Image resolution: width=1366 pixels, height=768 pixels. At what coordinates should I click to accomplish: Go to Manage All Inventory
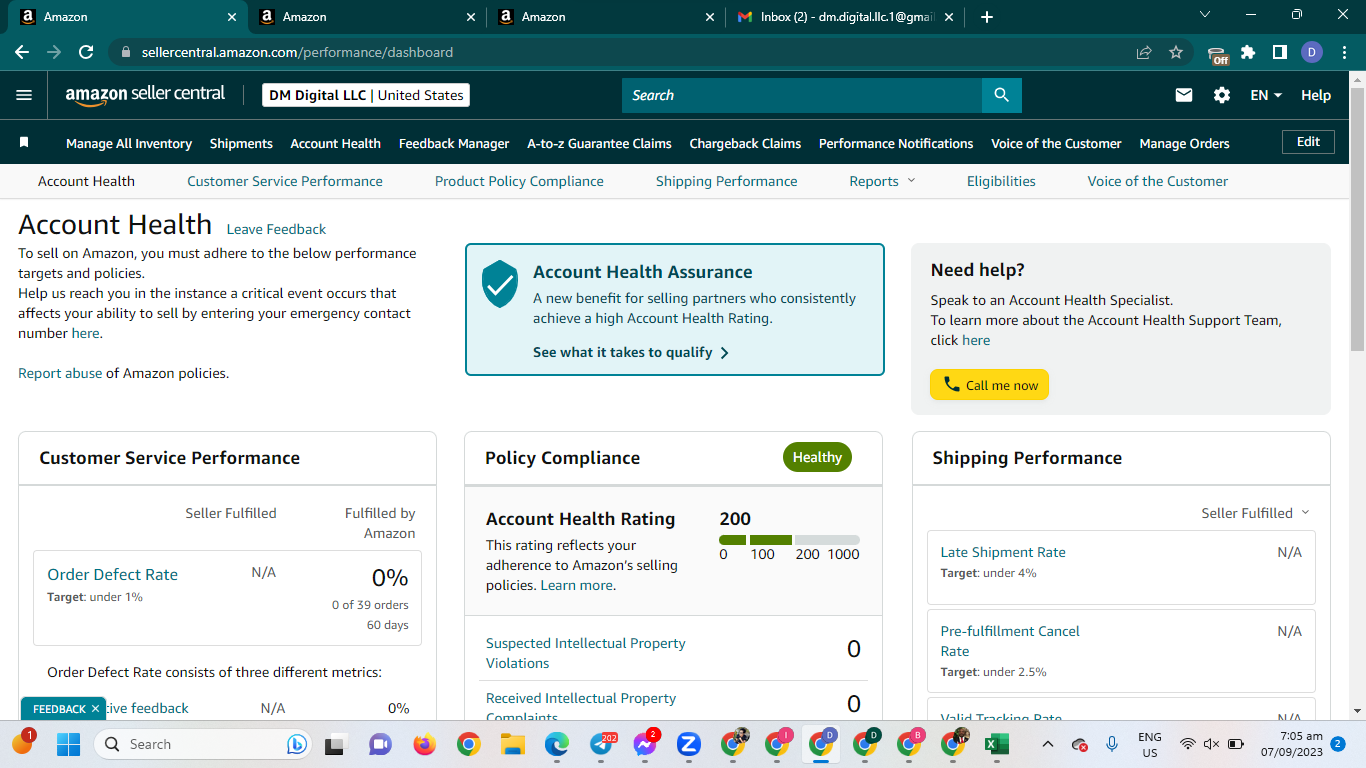tap(129, 143)
